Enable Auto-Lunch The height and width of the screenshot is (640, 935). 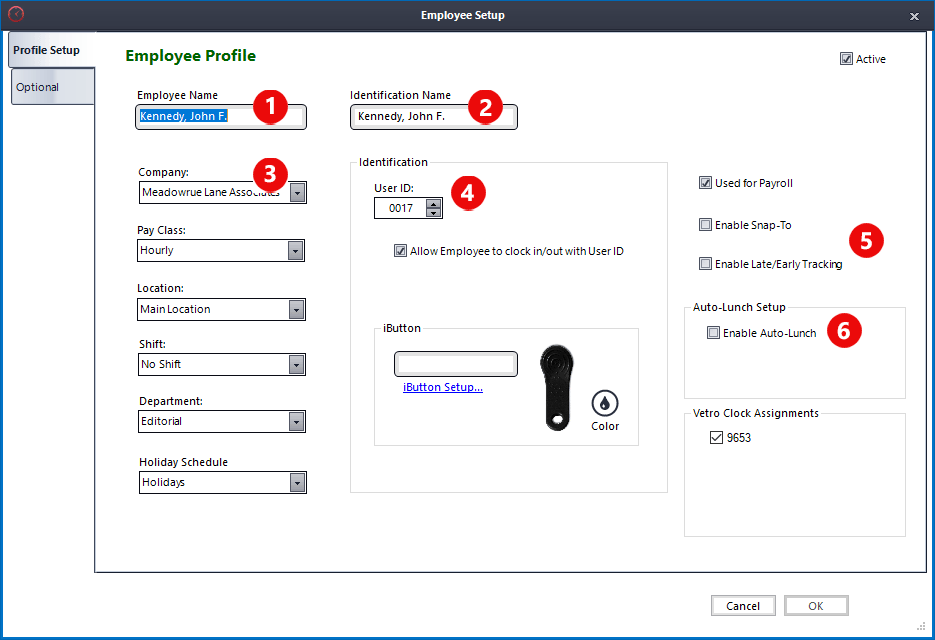click(x=714, y=331)
